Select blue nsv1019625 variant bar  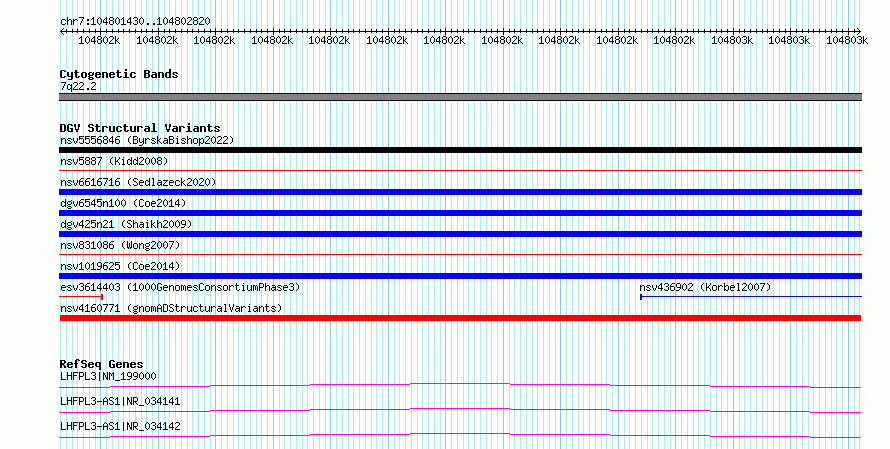[x=460, y=276]
